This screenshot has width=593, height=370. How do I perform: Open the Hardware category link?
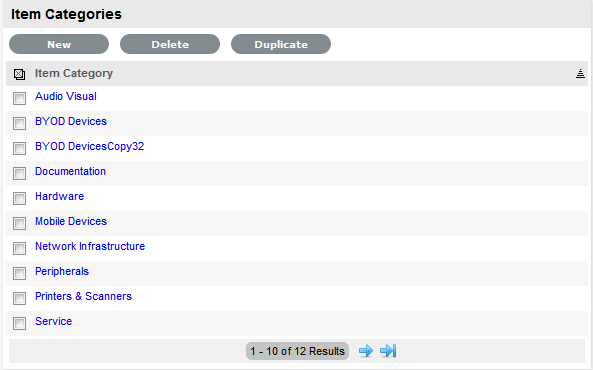pos(59,196)
